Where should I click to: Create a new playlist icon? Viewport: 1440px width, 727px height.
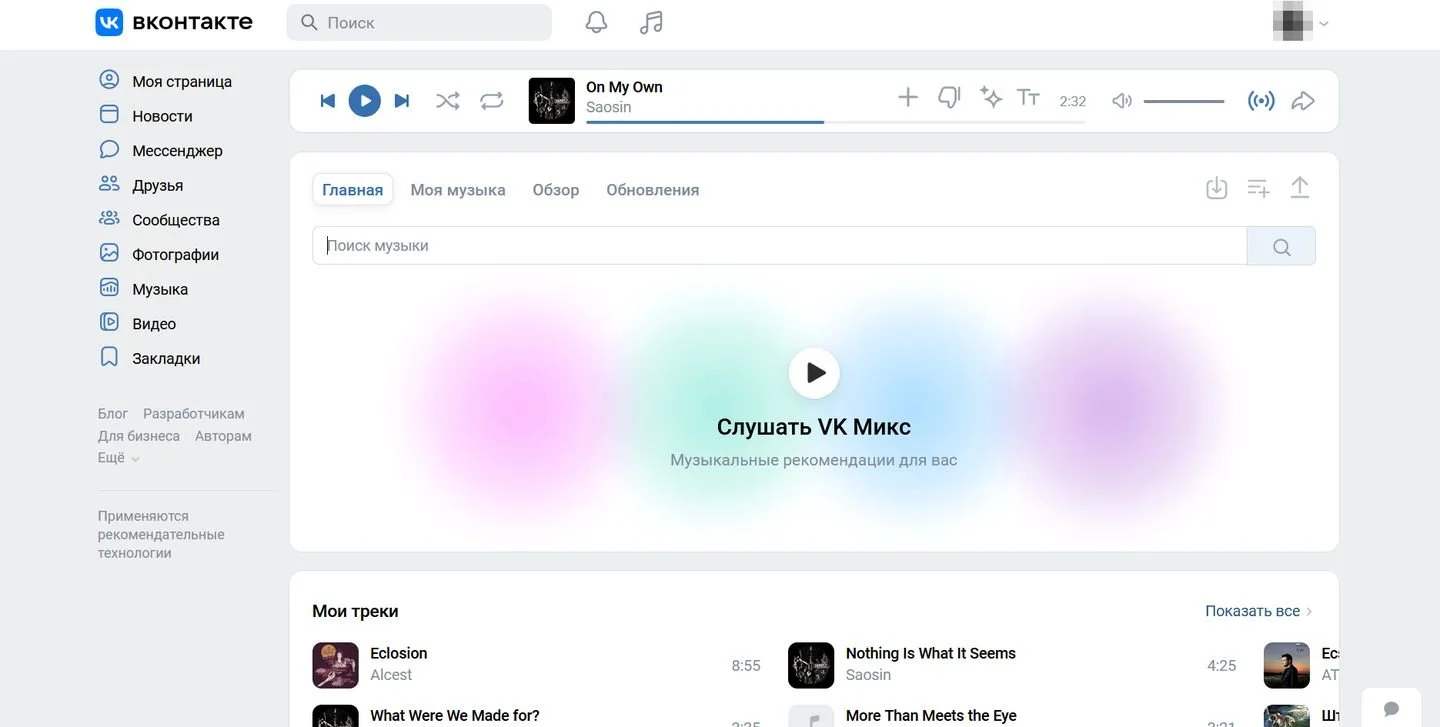pyautogui.click(x=1258, y=188)
